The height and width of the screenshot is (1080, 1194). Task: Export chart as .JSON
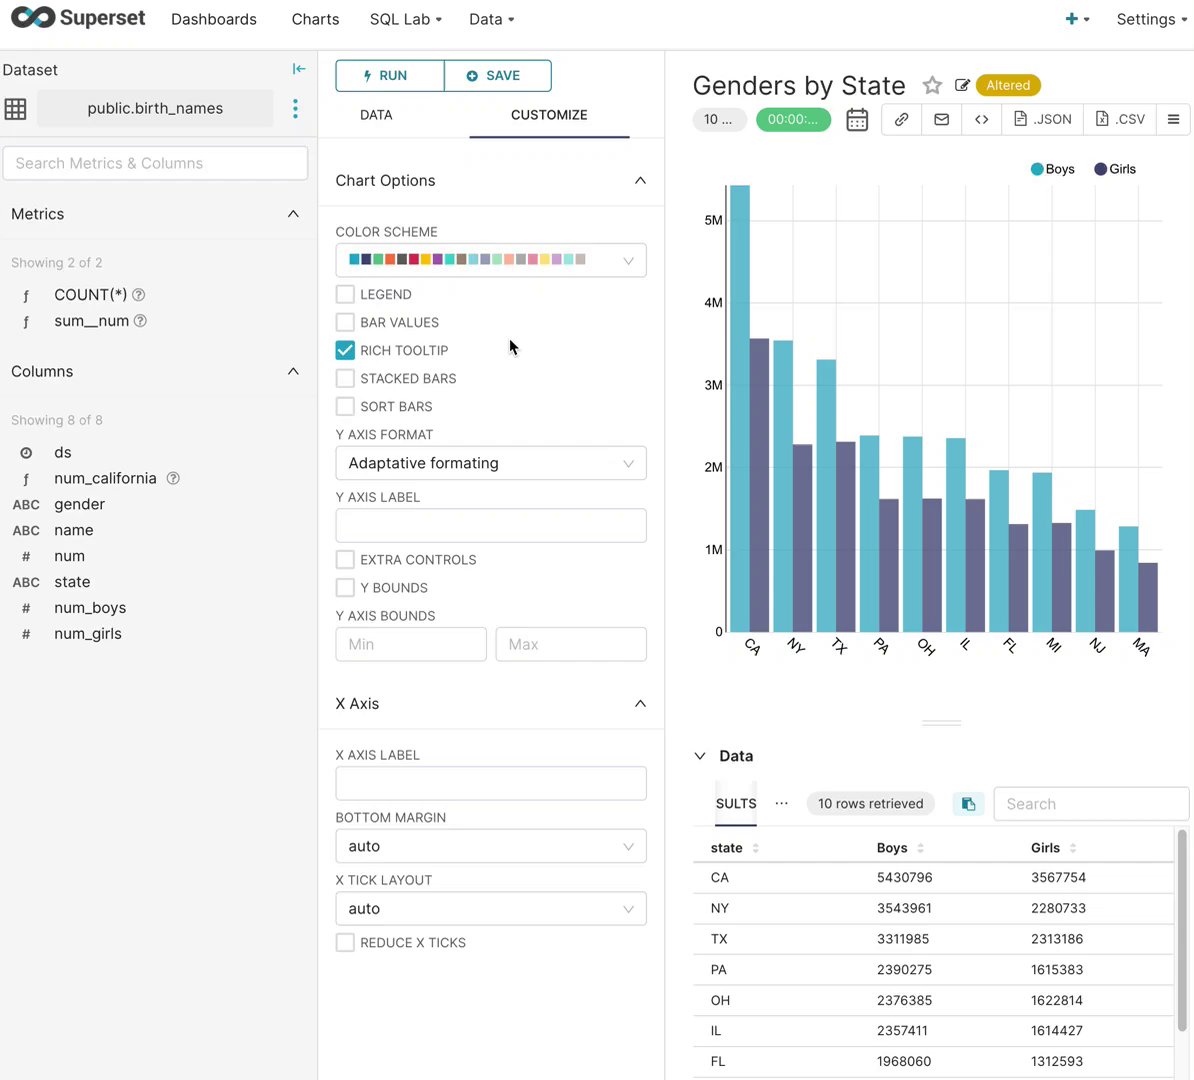click(x=1042, y=120)
